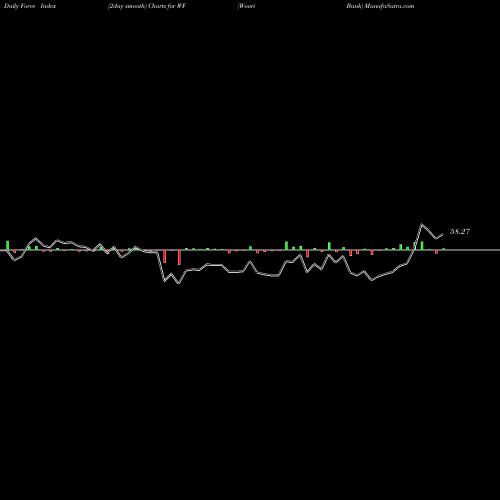The width and height of the screenshot is (500, 500).
Task: Click the '(Woori' header text
Action: (x=246, y=6)
